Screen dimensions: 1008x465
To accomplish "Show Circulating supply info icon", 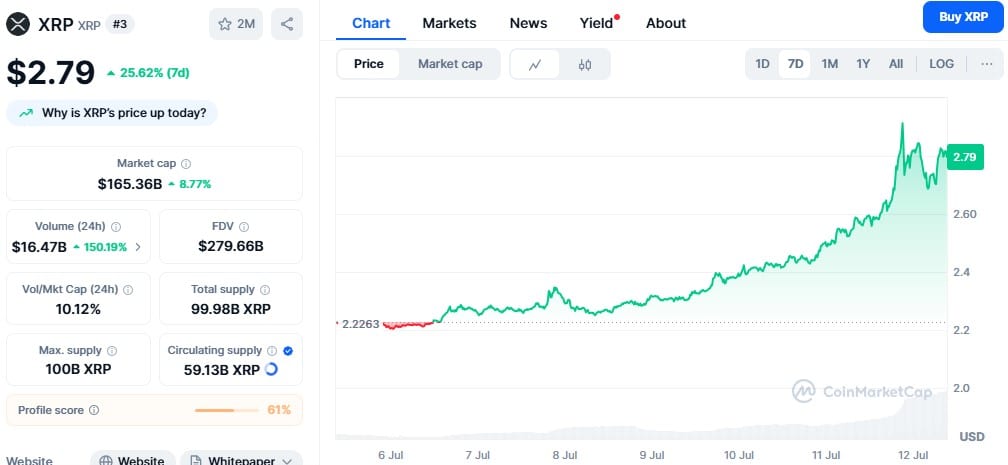I will pos(272,351).
